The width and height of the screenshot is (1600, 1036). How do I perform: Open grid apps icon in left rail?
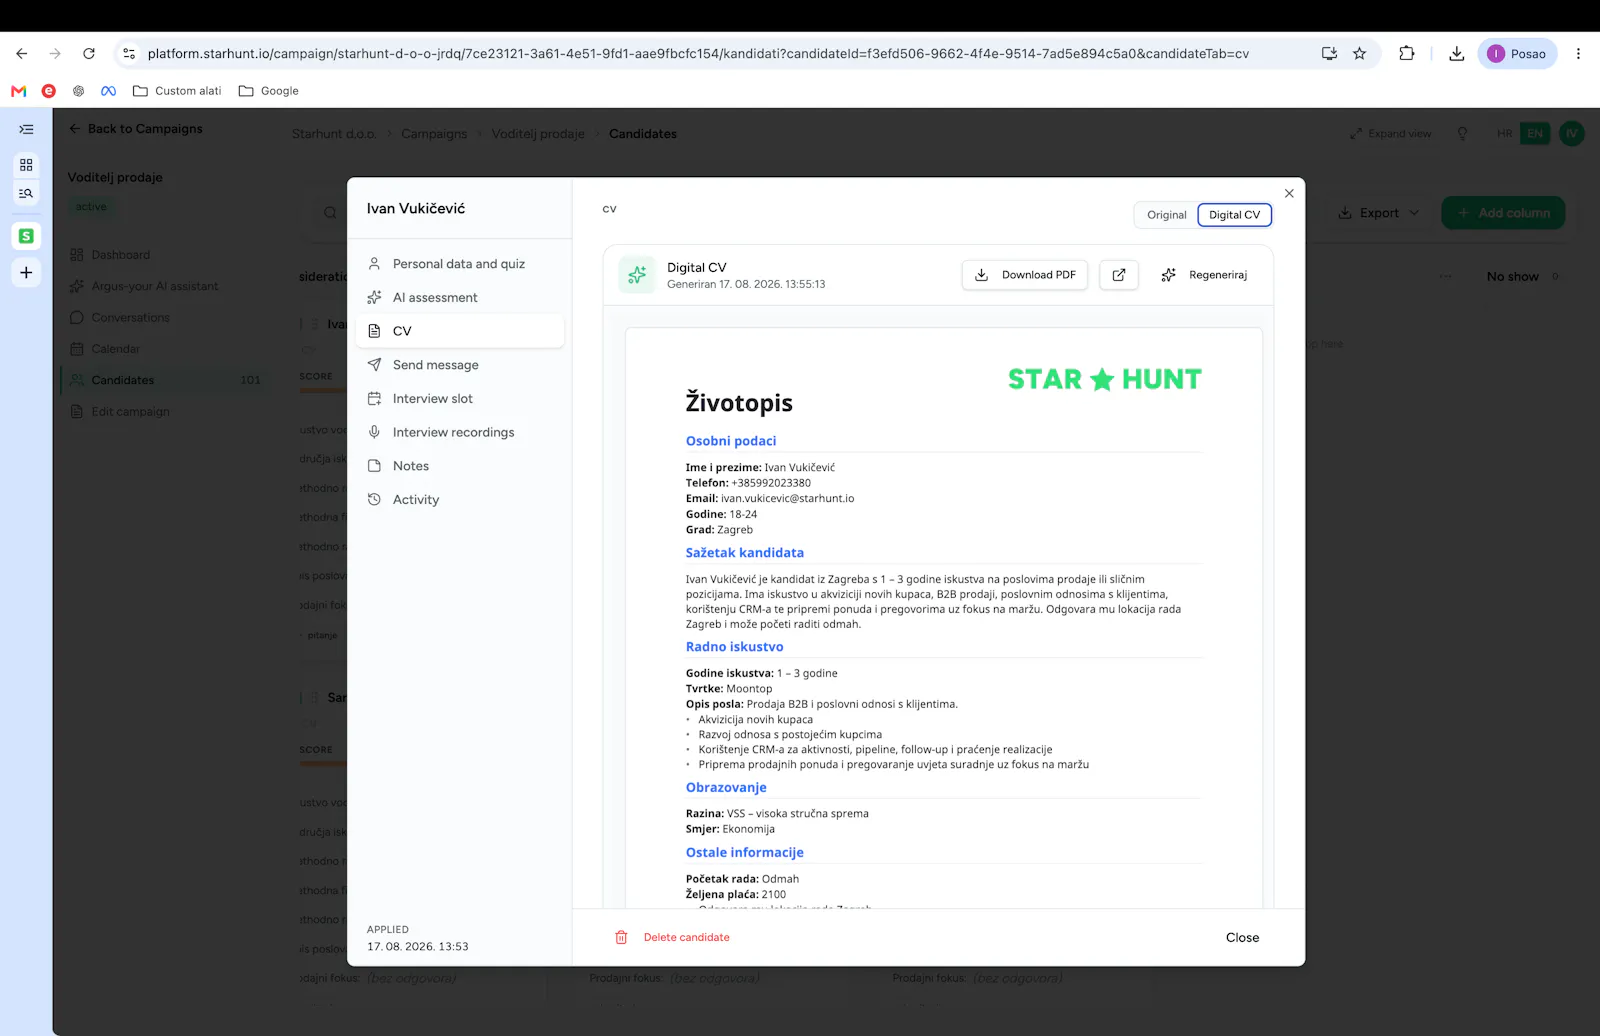pos(26,165)
